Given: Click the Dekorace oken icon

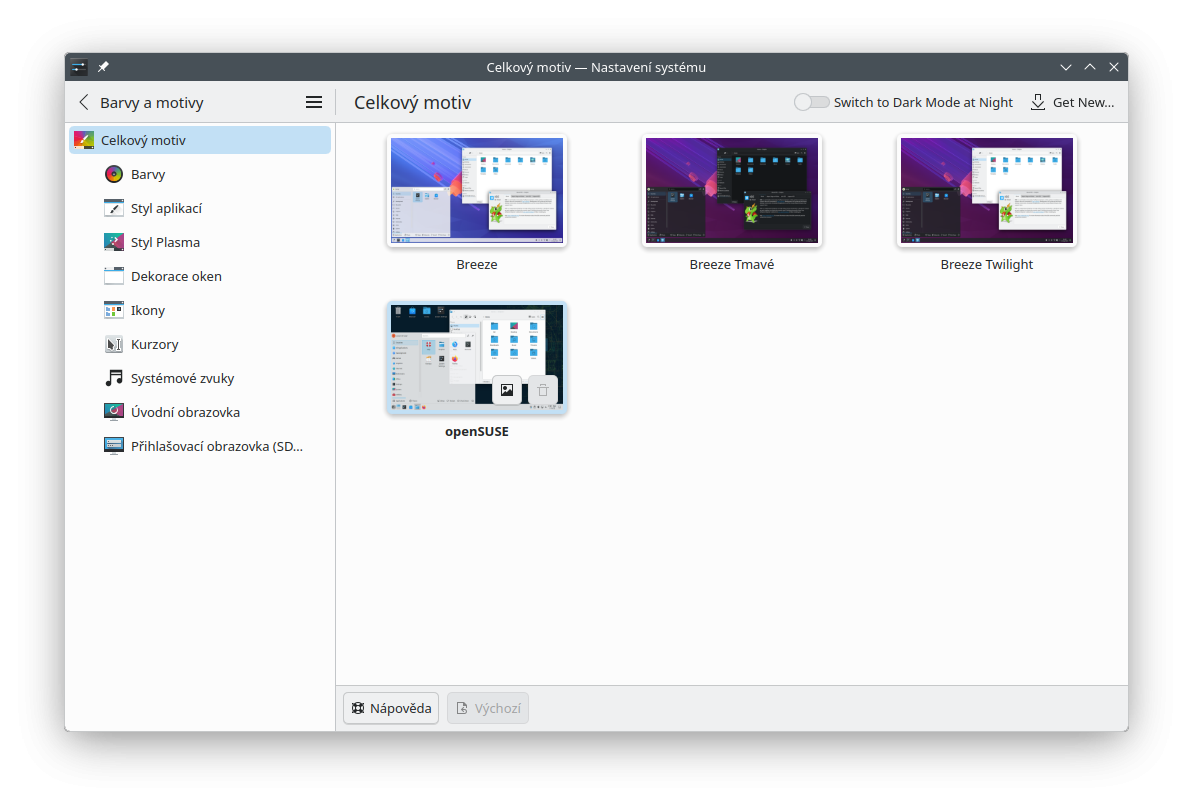Looking at the screenshot, I should pyautogui.click(x=113, y=276).
